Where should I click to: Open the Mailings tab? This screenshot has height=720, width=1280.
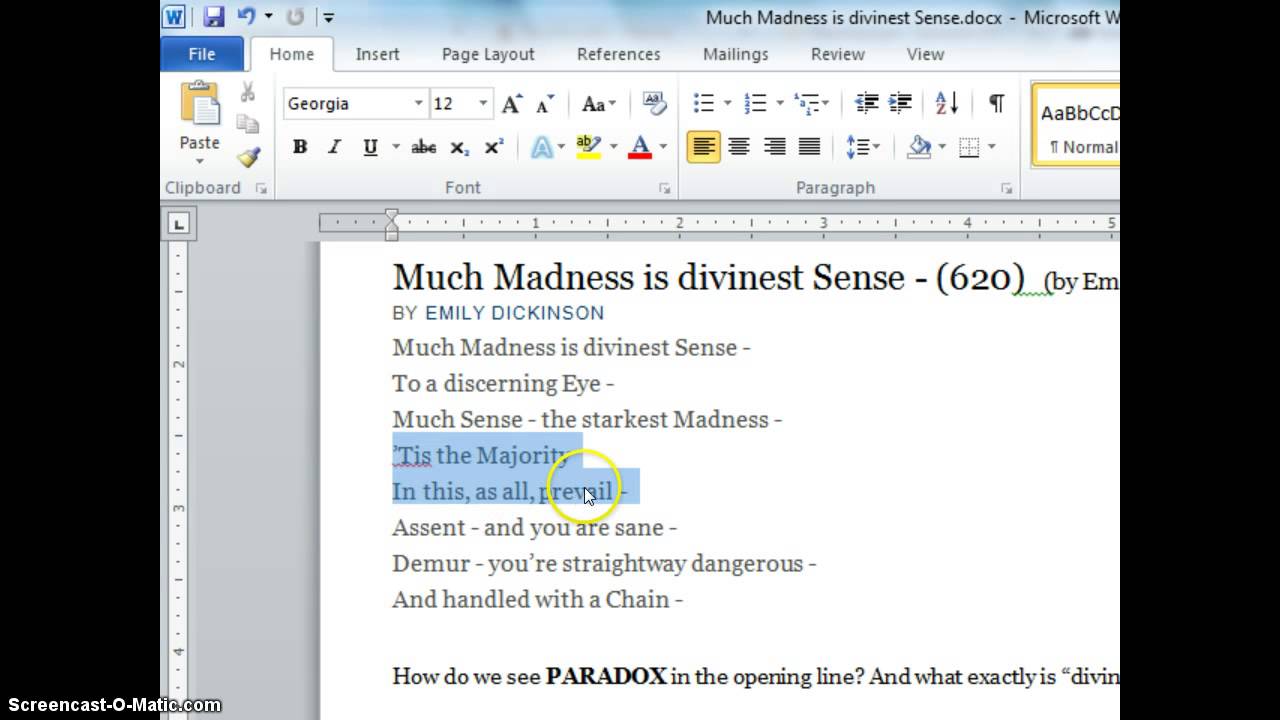click(x=735, y=54)
